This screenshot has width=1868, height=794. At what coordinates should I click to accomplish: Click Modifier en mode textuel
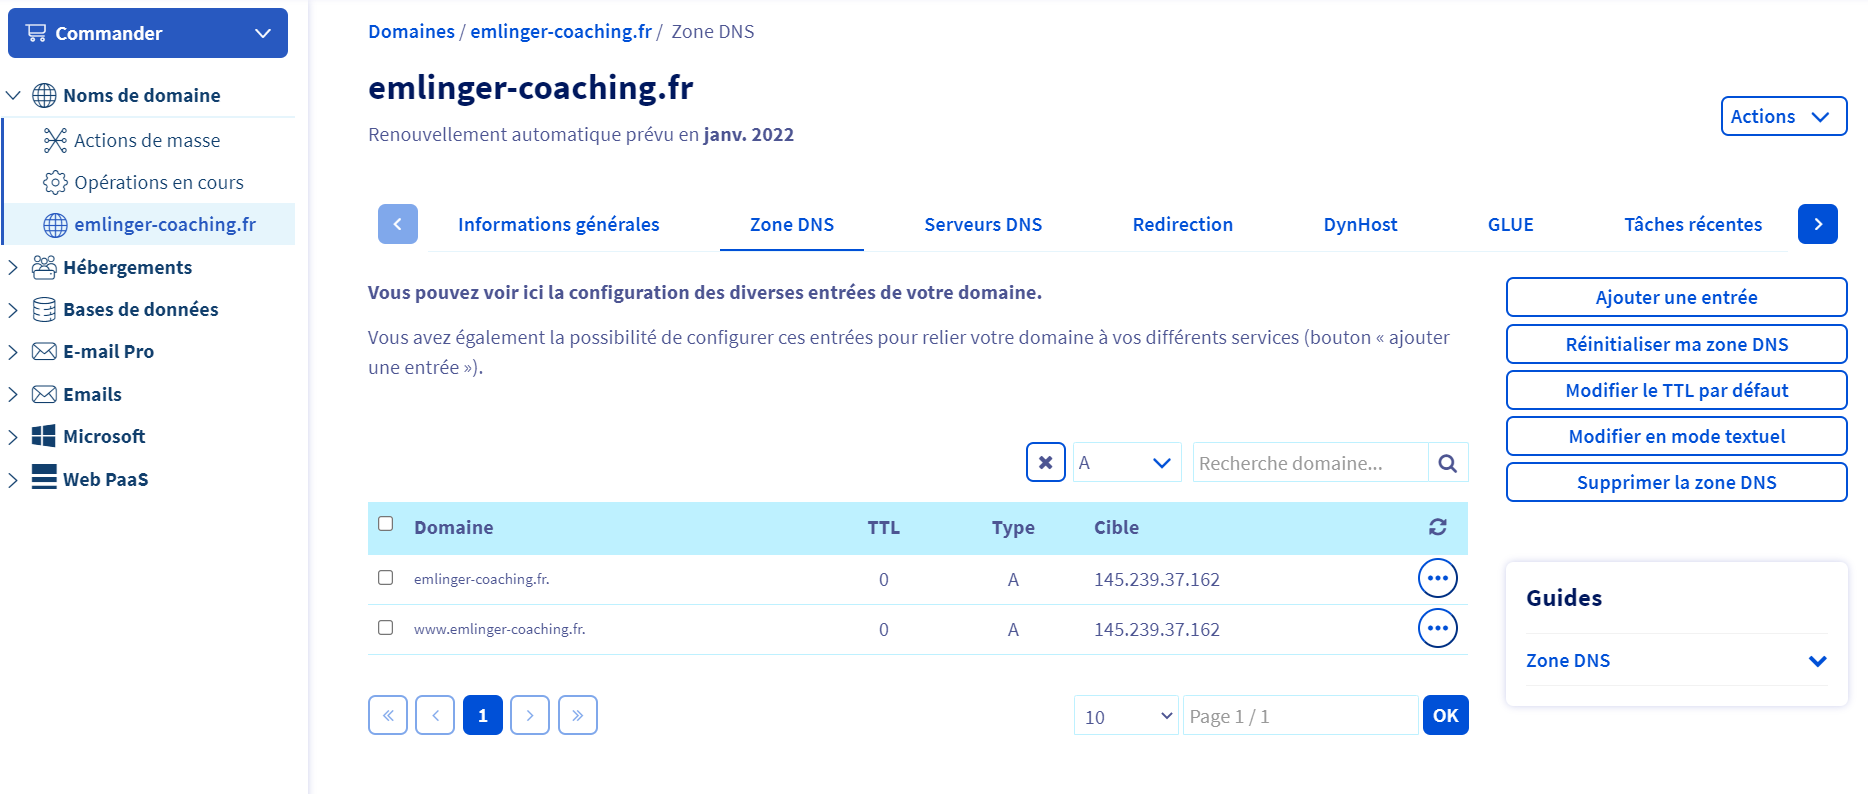[1676, 436]
